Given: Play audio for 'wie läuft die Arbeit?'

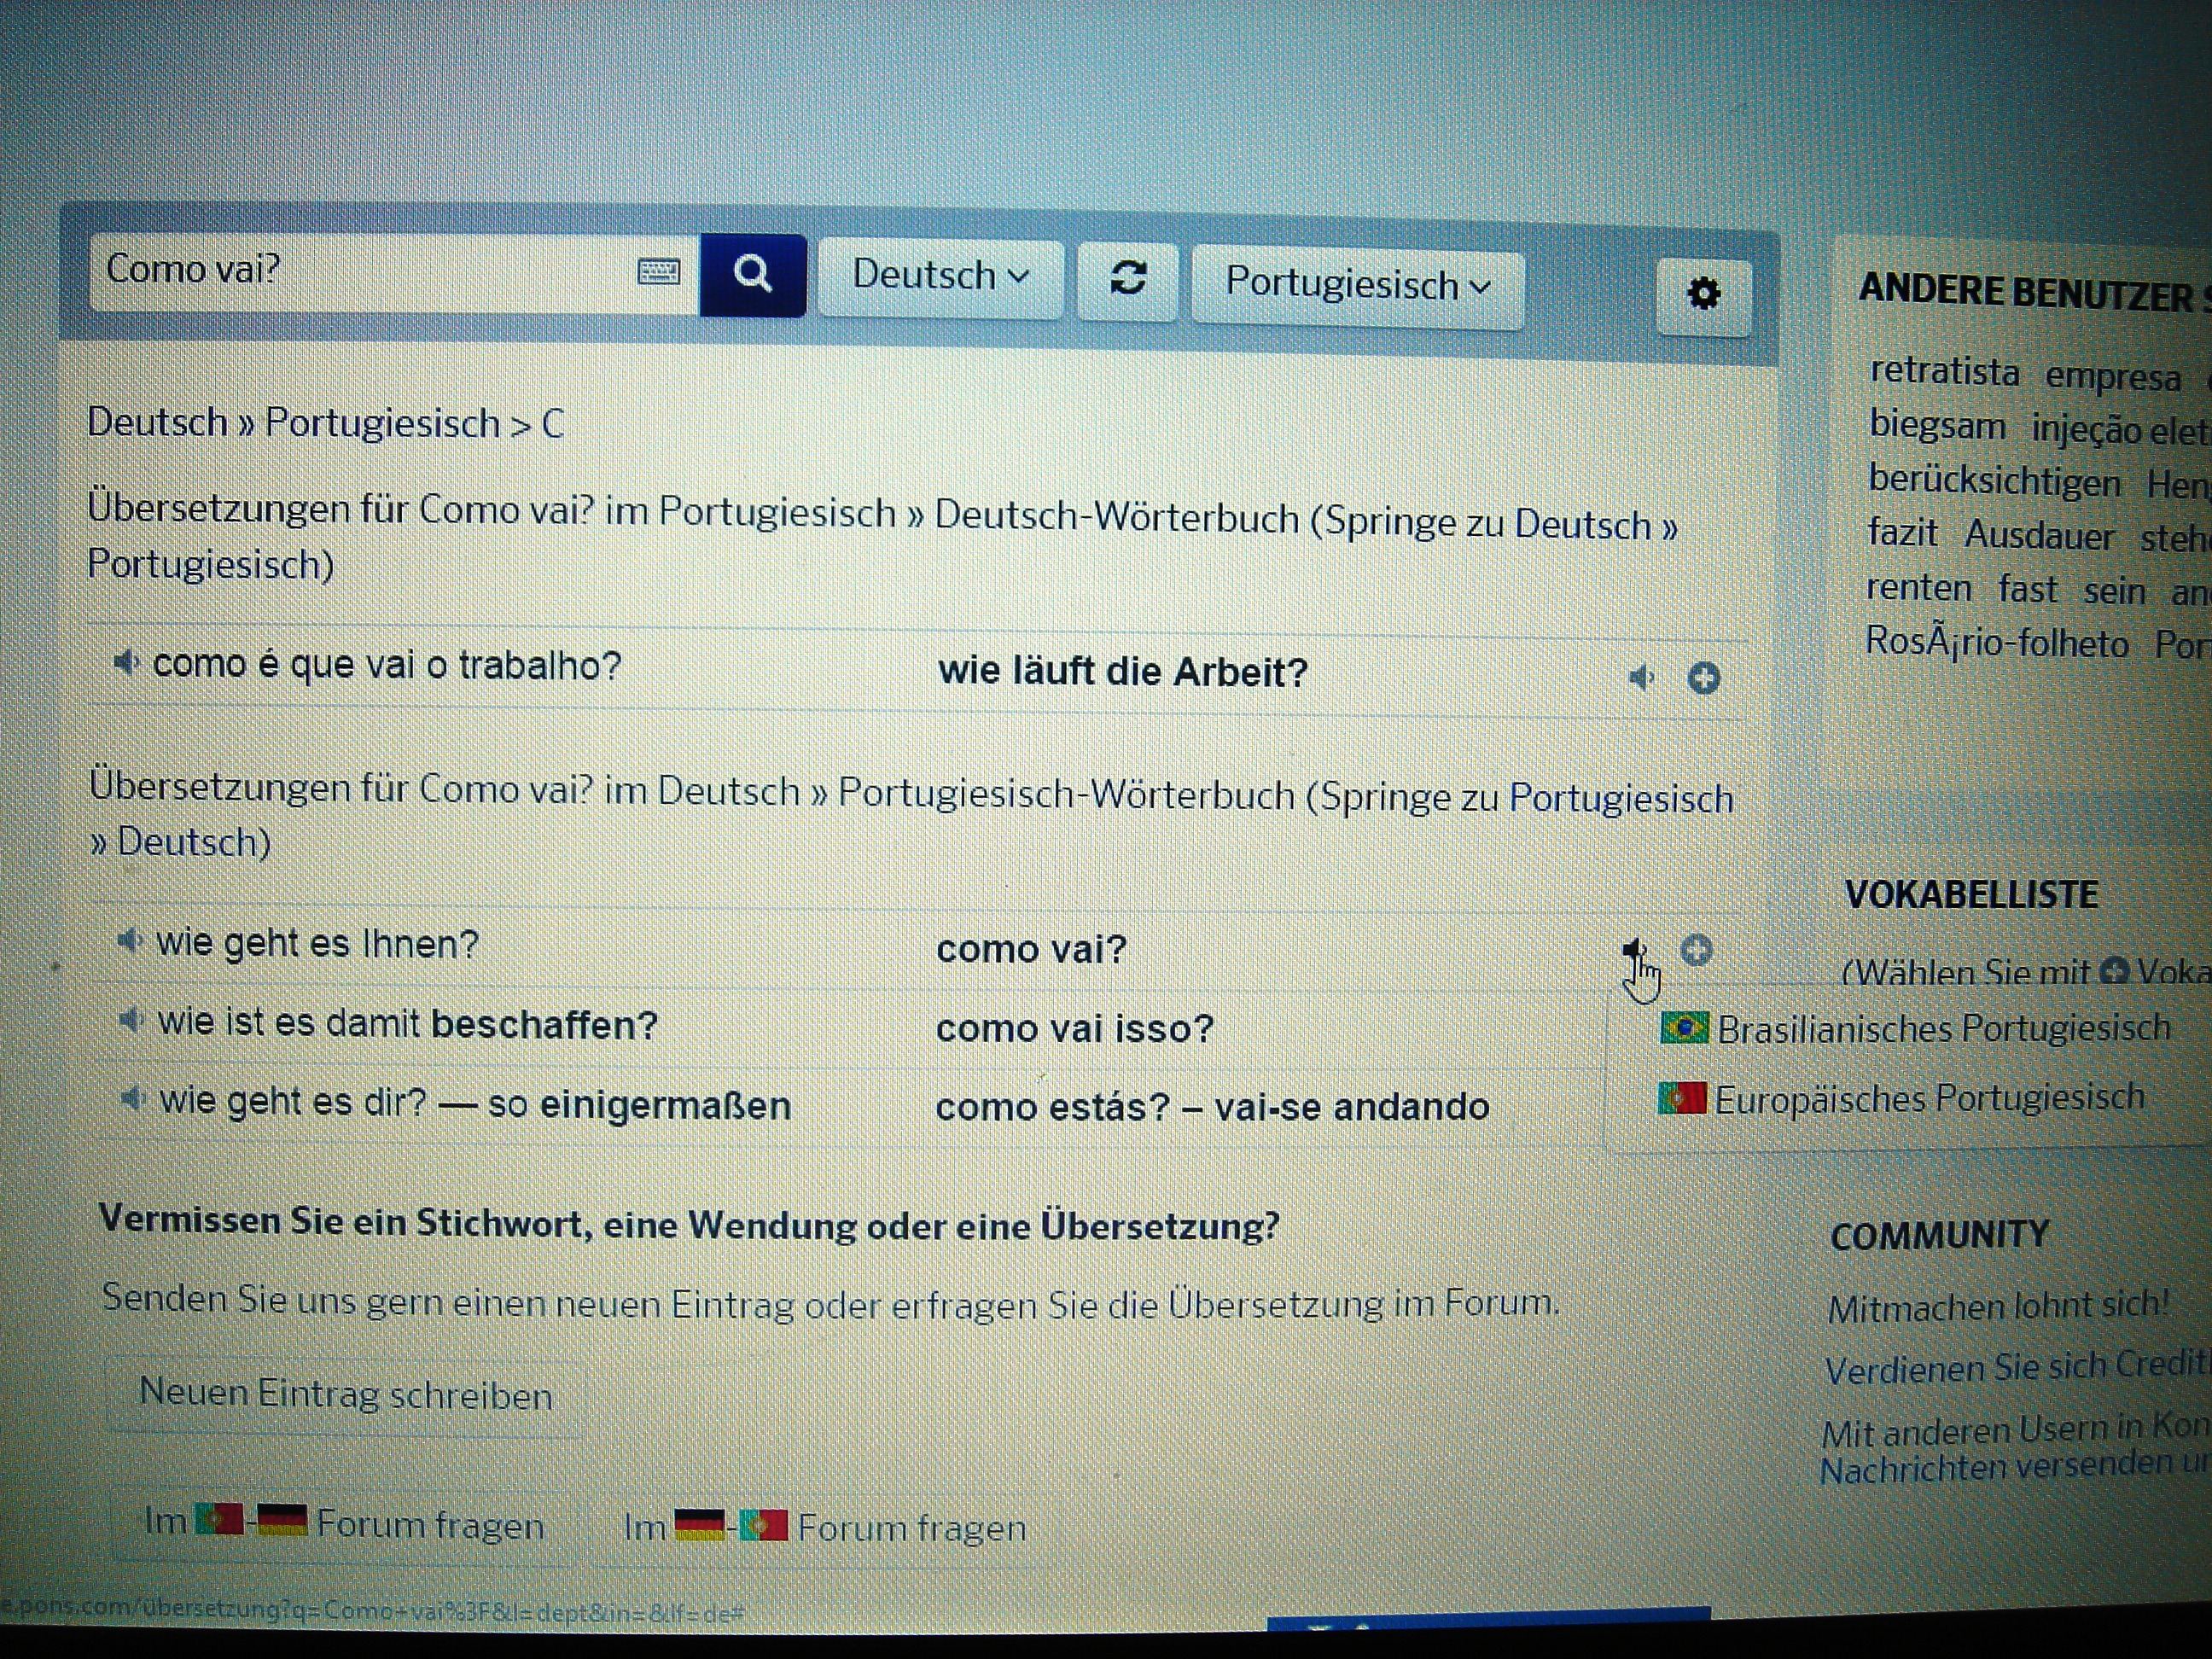Looking at the screenshot, I should [1640, 678].
